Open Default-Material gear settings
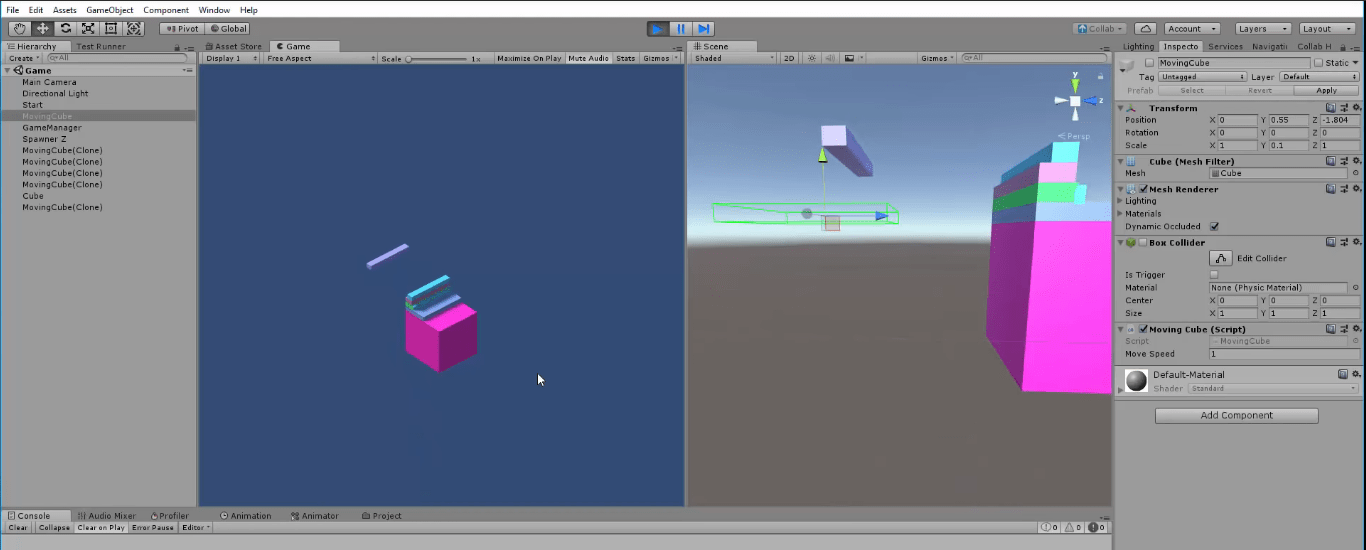Viewport: 1366px width, 550px height. click(1355, 374)
